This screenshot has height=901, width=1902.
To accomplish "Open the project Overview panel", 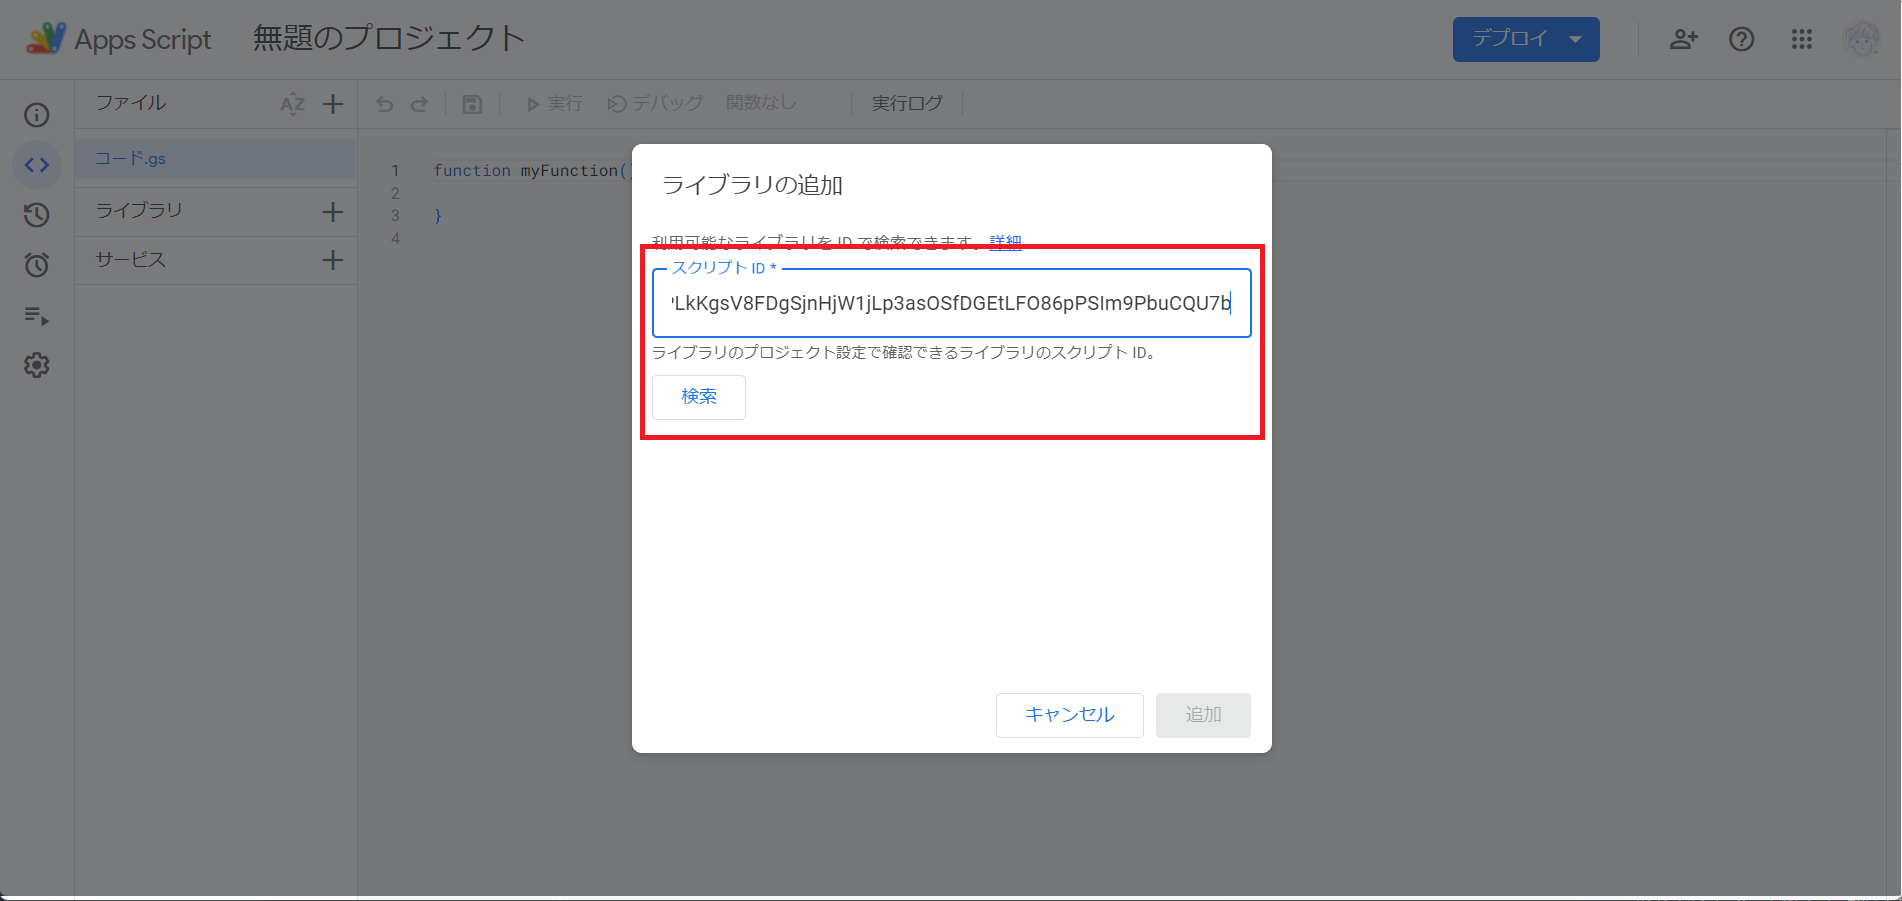I will pos(36,114).
